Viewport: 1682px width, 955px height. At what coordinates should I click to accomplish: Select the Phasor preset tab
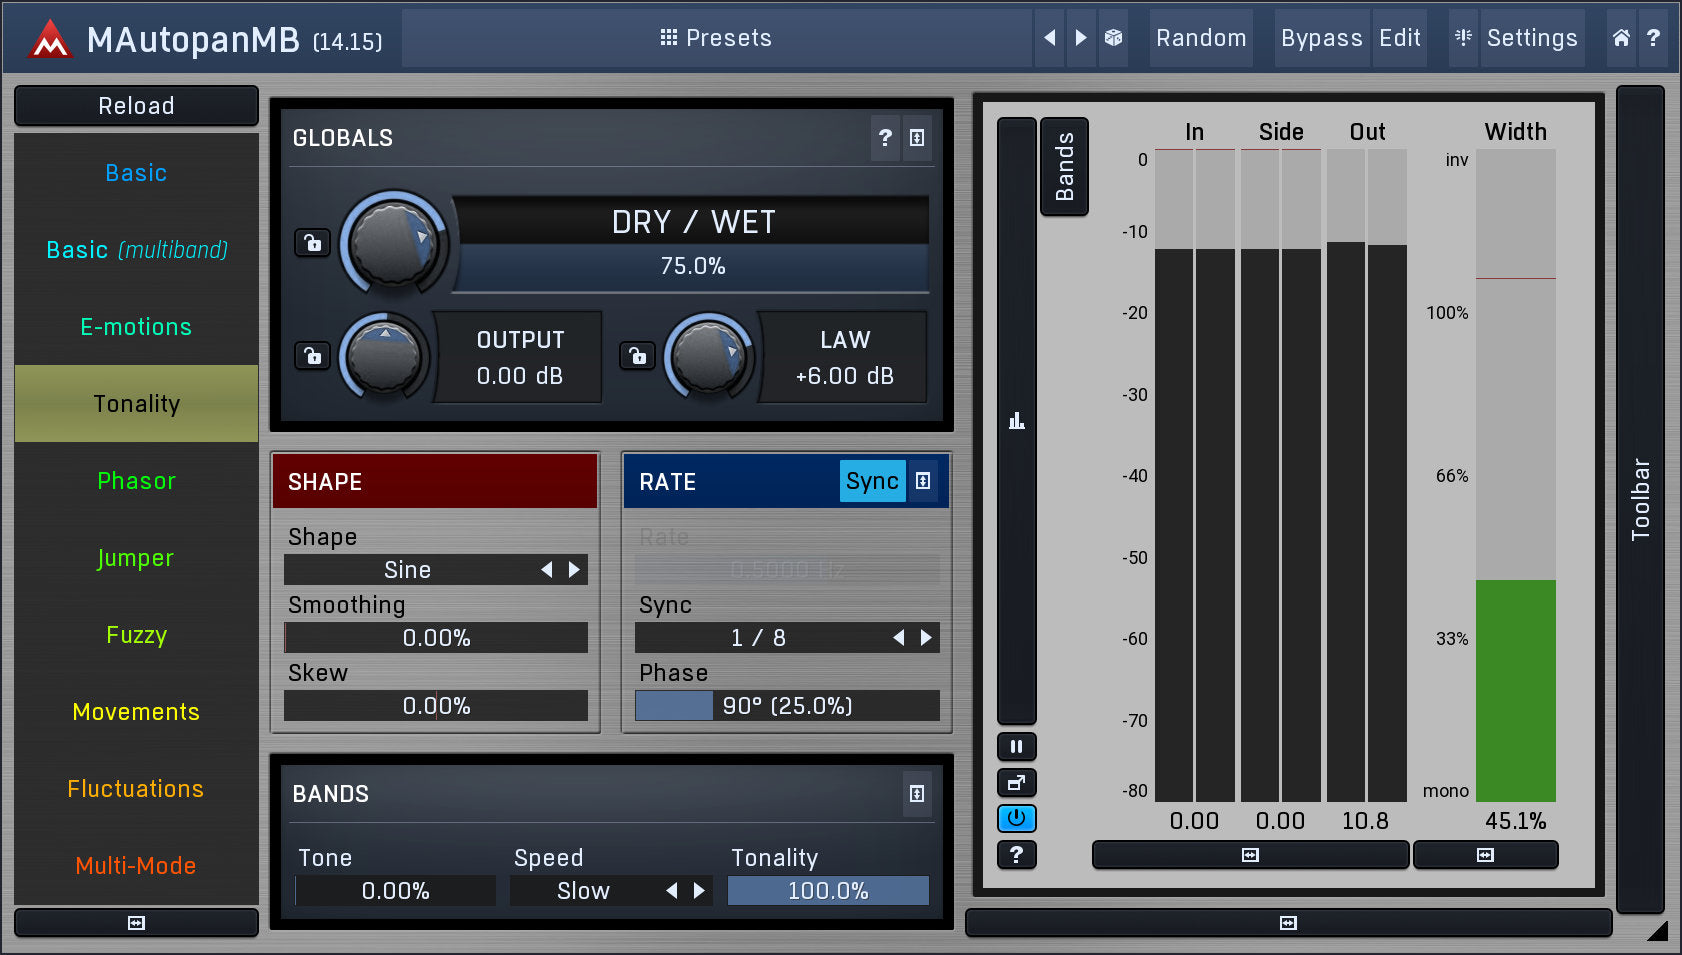pos(136,481)
